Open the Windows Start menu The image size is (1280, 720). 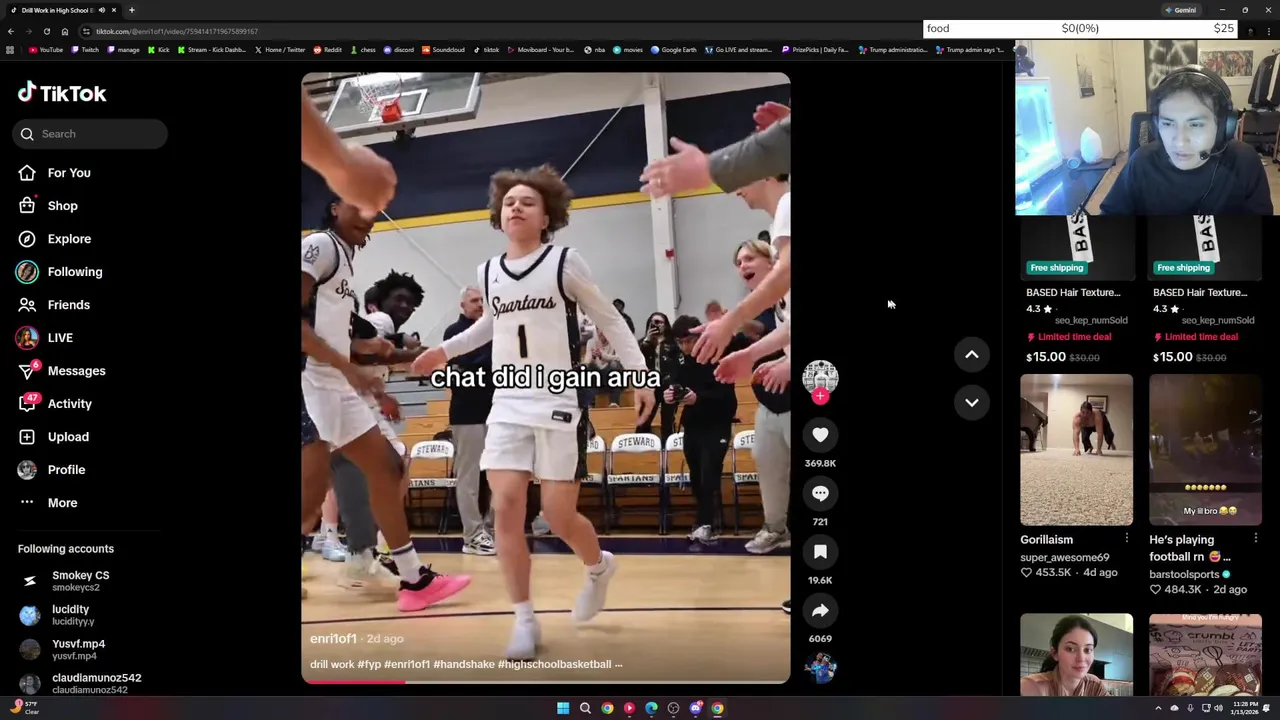(x=563, y=708)
